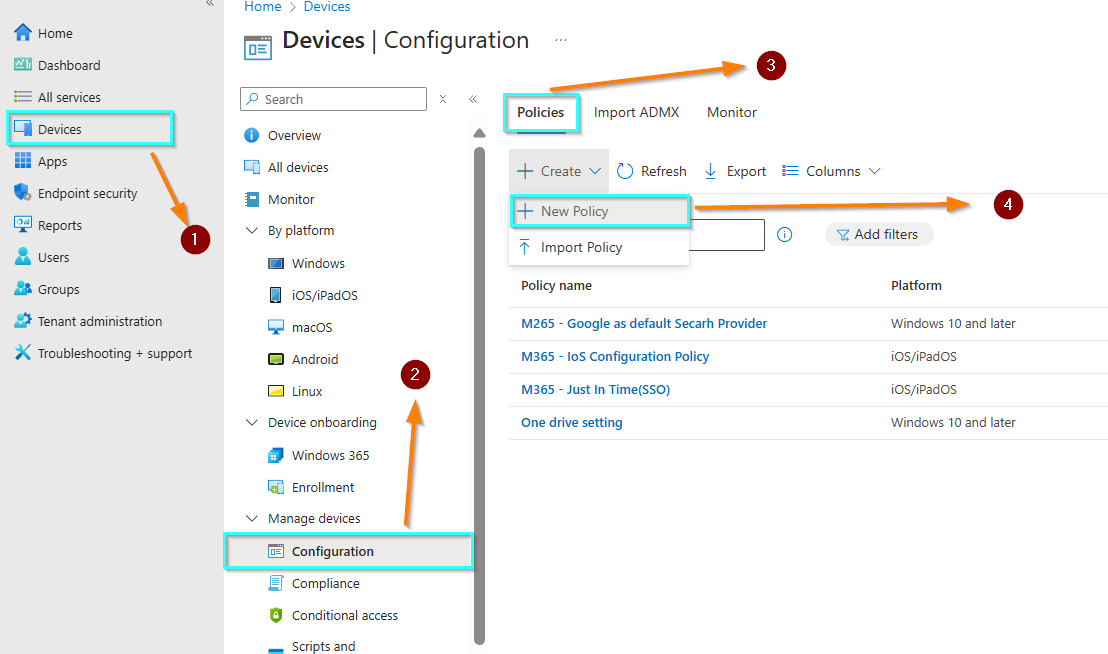Switch to the Policies tab

541,112
